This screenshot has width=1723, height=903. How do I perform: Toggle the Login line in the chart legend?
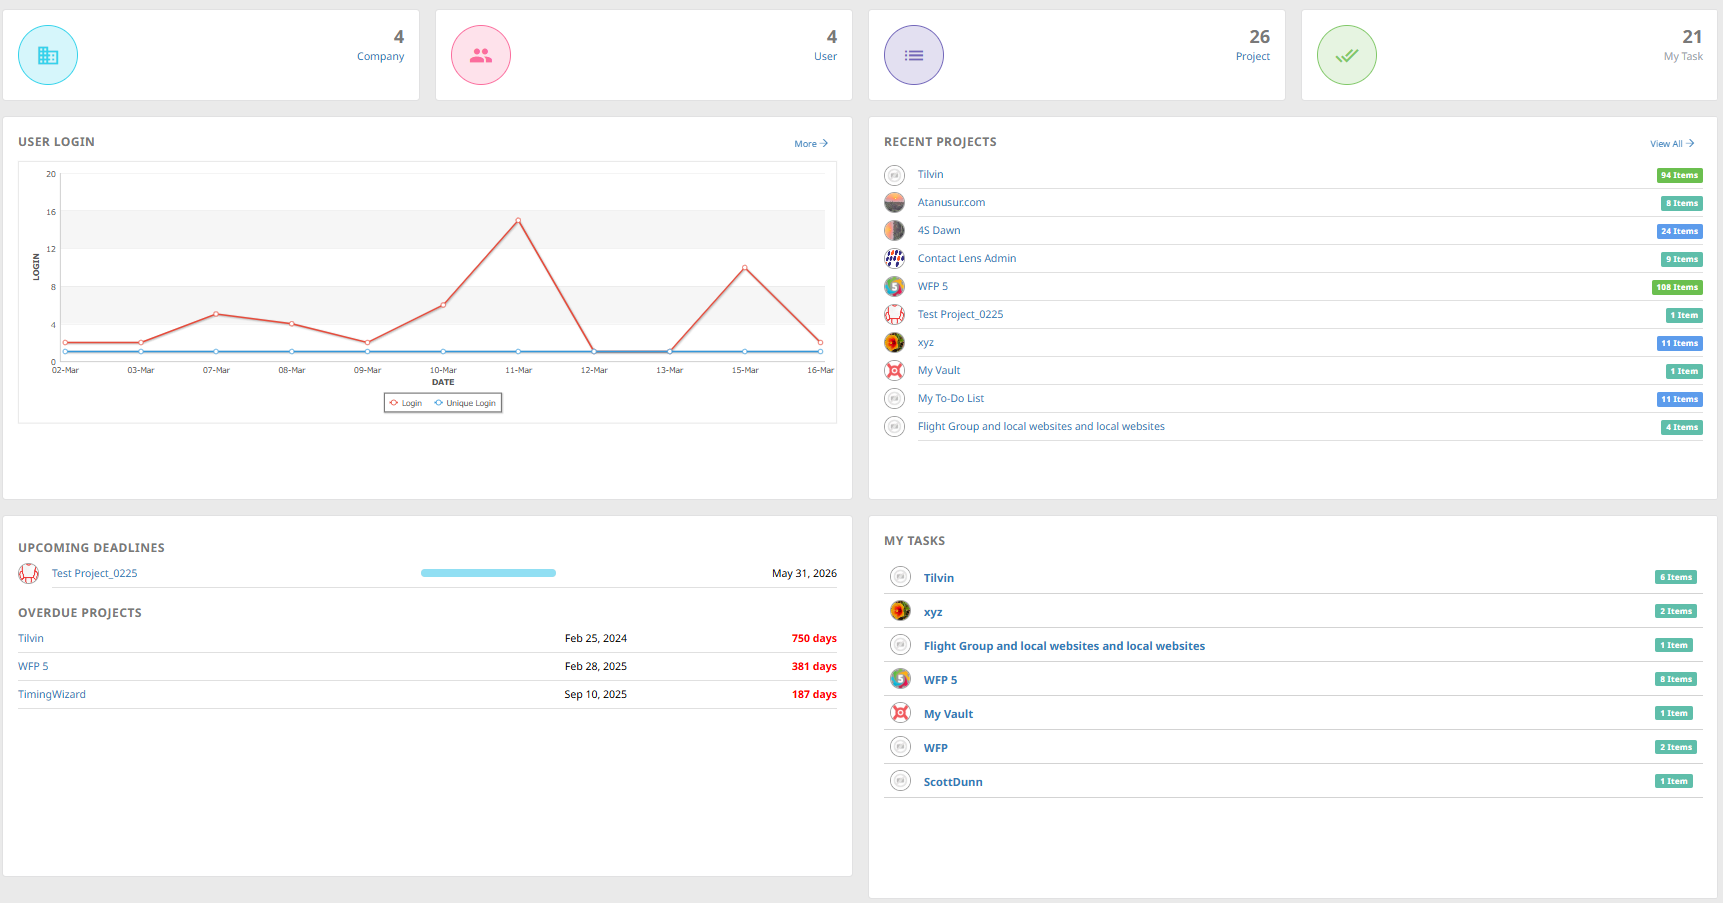pyautogui.click(x=406, y=402)
